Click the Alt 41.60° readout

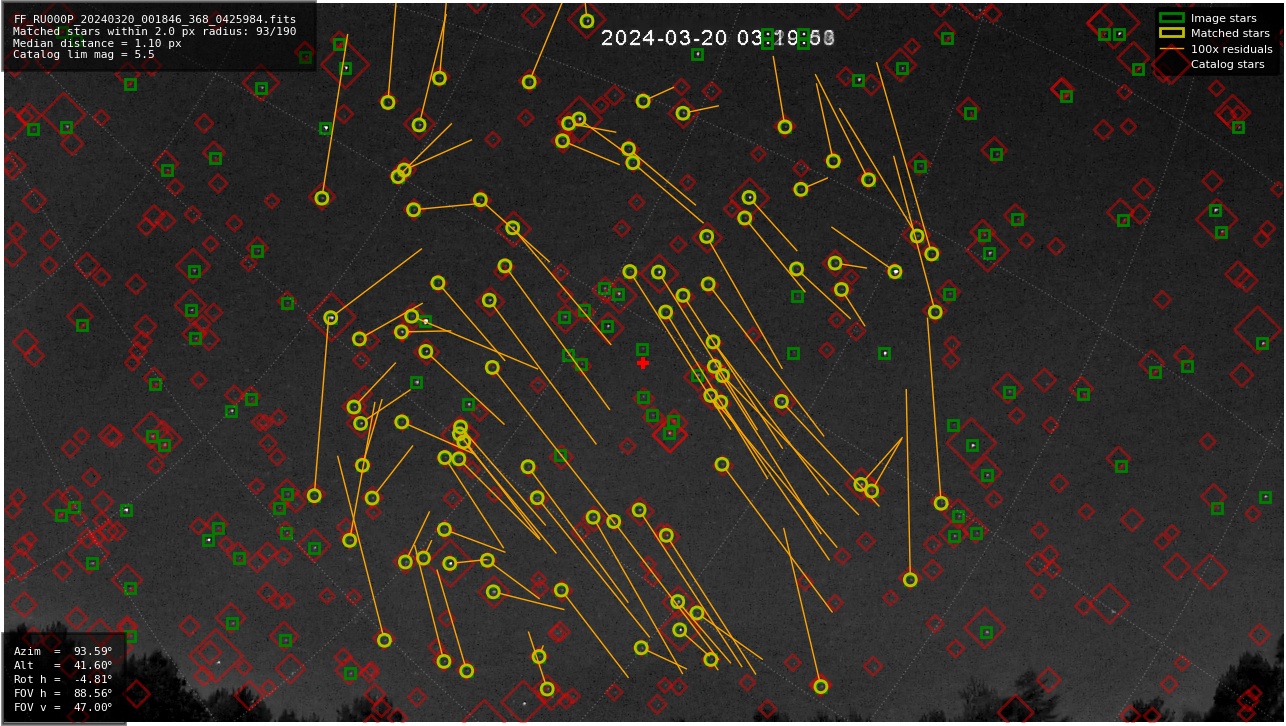[63, 665]
